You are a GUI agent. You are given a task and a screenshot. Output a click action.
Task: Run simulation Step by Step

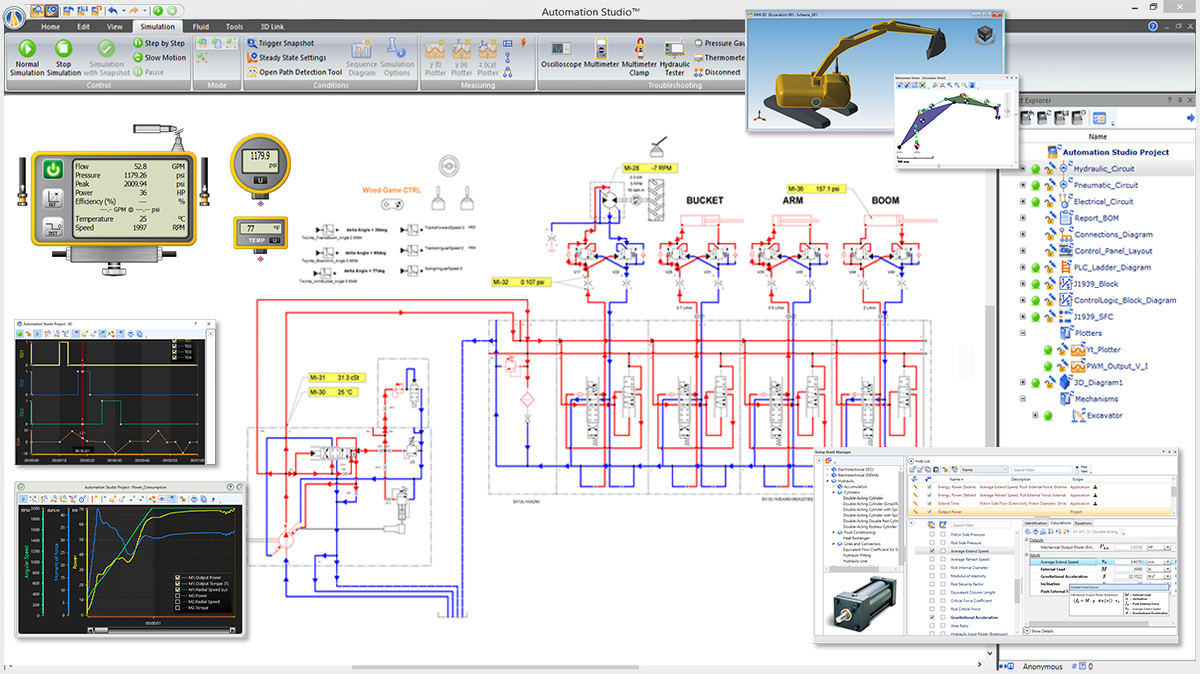(158, 43)
